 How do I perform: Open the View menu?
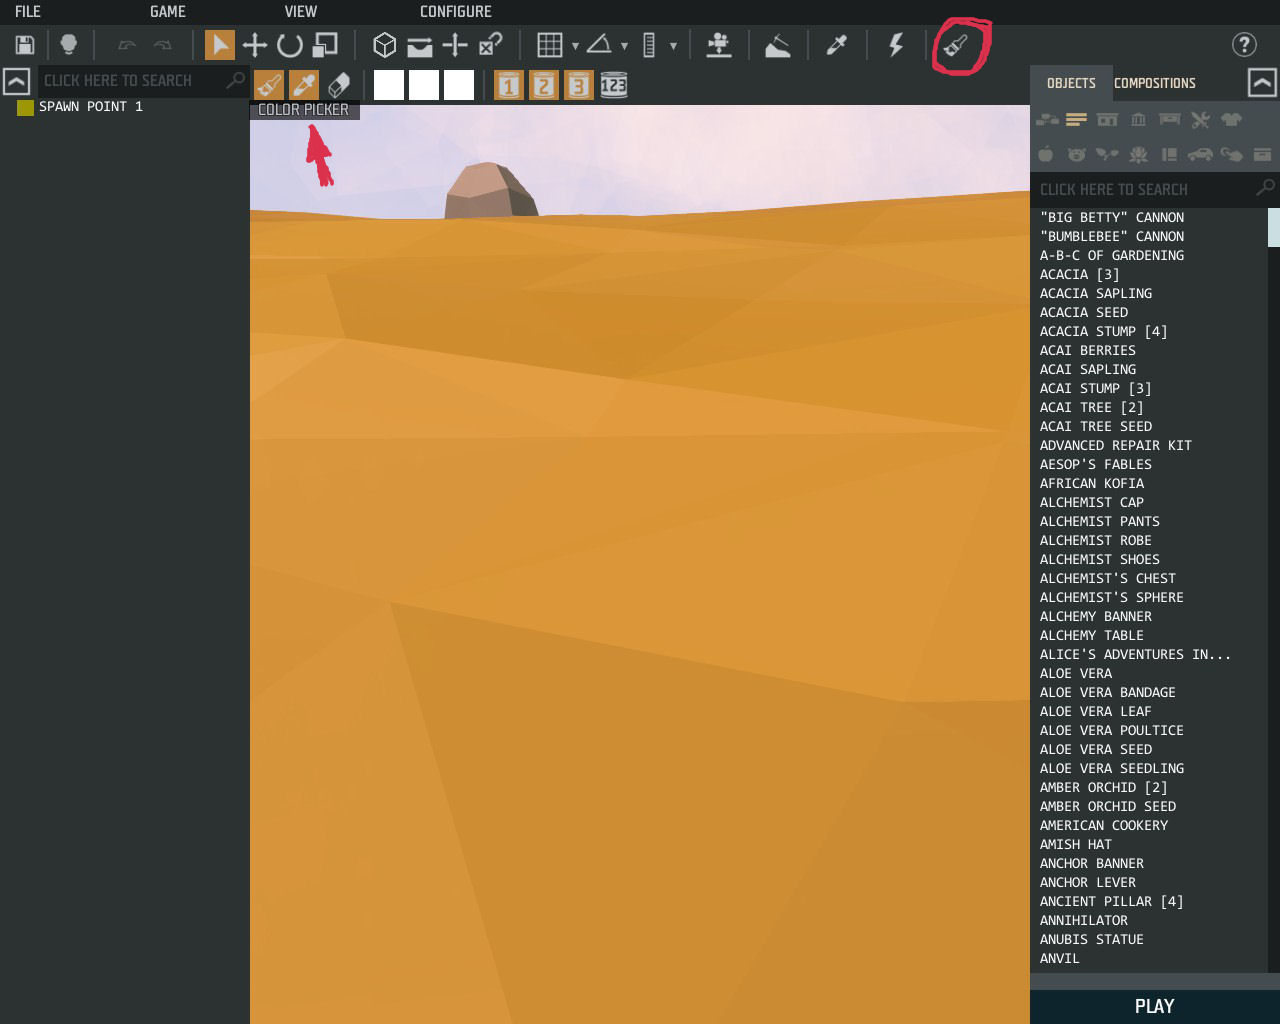click(x=301, y=12)
